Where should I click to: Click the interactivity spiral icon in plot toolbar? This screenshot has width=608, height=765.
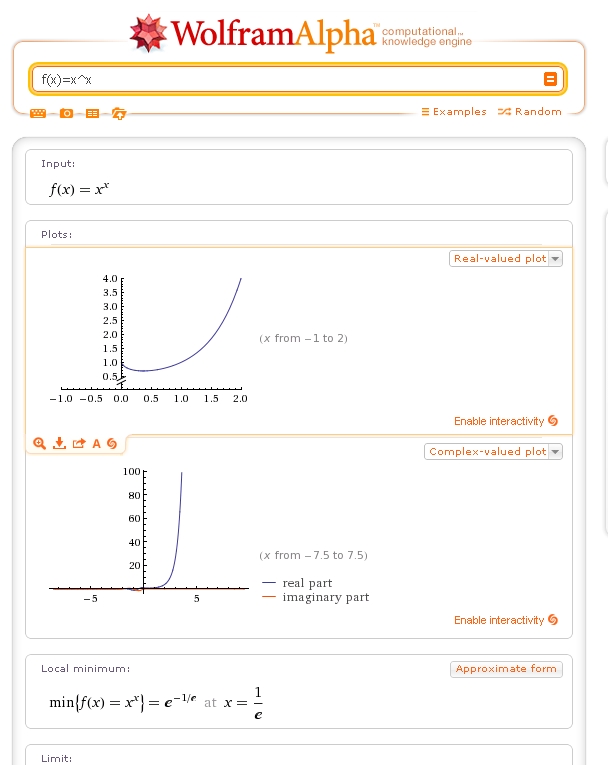(x=112, y=443)
